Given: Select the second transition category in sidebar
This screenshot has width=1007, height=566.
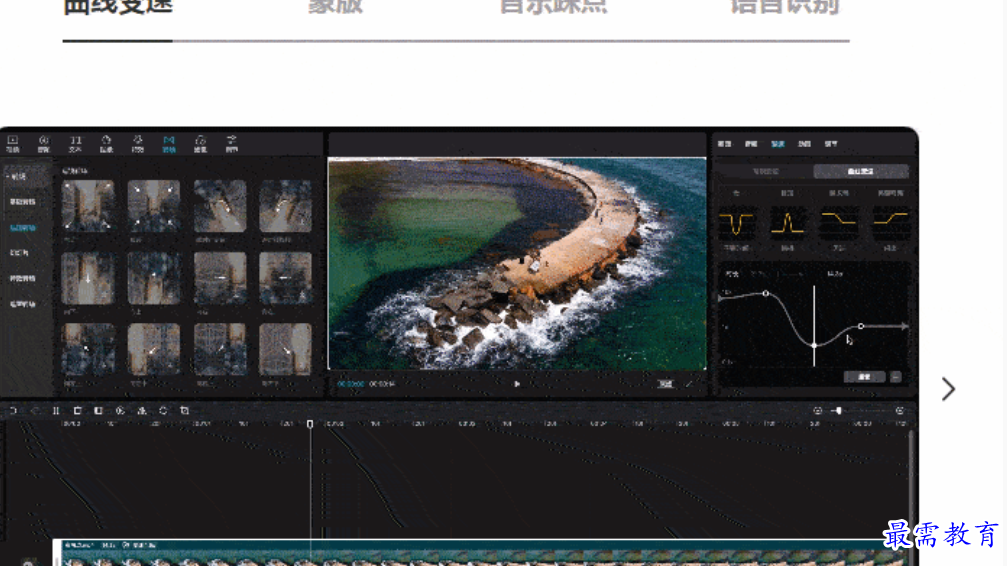Looking at the screenshot, I should coord(22,202).
